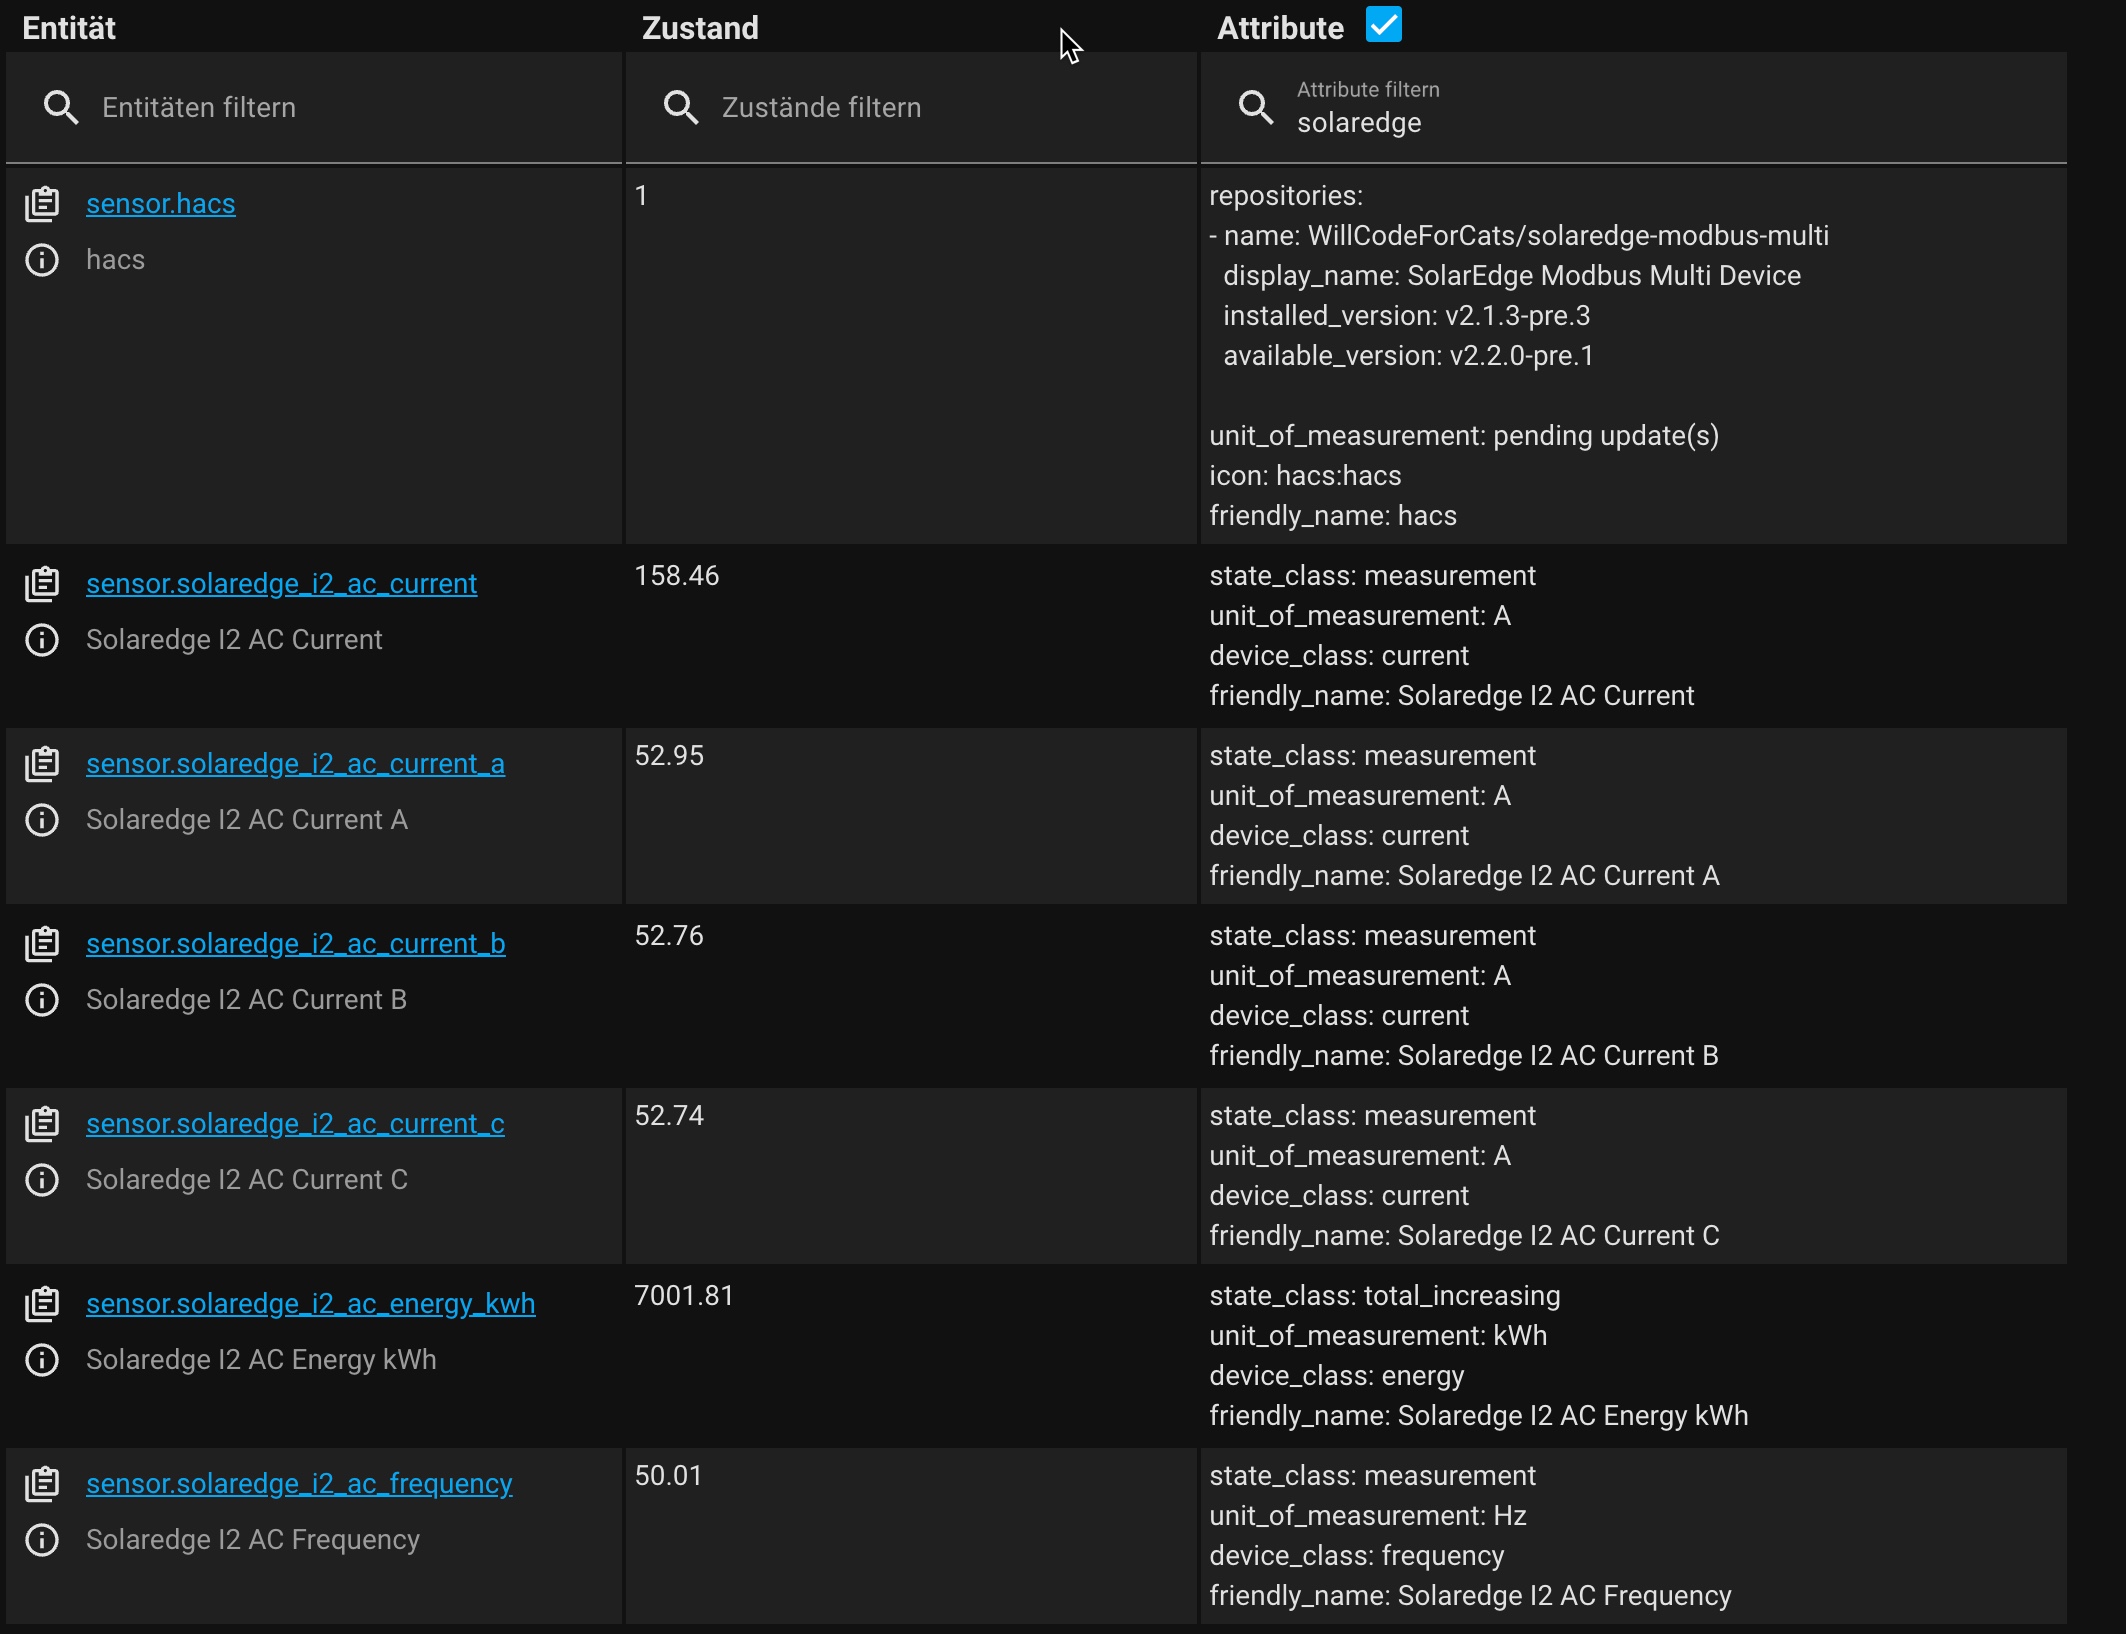Image resolution: width=2126 pixels, height=1634 pixels.
Task: Copy entity ID of sensor.solaredge_i2_ac_current_c
Action: (x=43, y=1123)
